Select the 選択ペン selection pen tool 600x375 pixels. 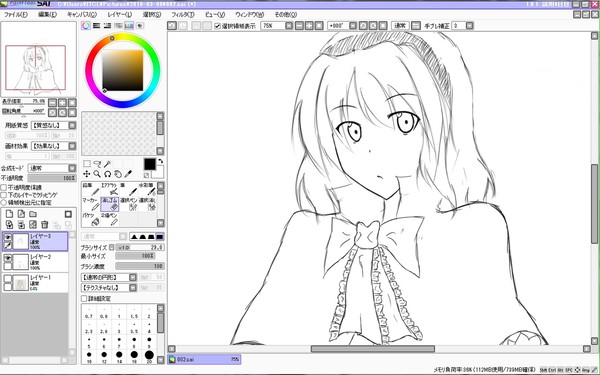pos(128,204)
